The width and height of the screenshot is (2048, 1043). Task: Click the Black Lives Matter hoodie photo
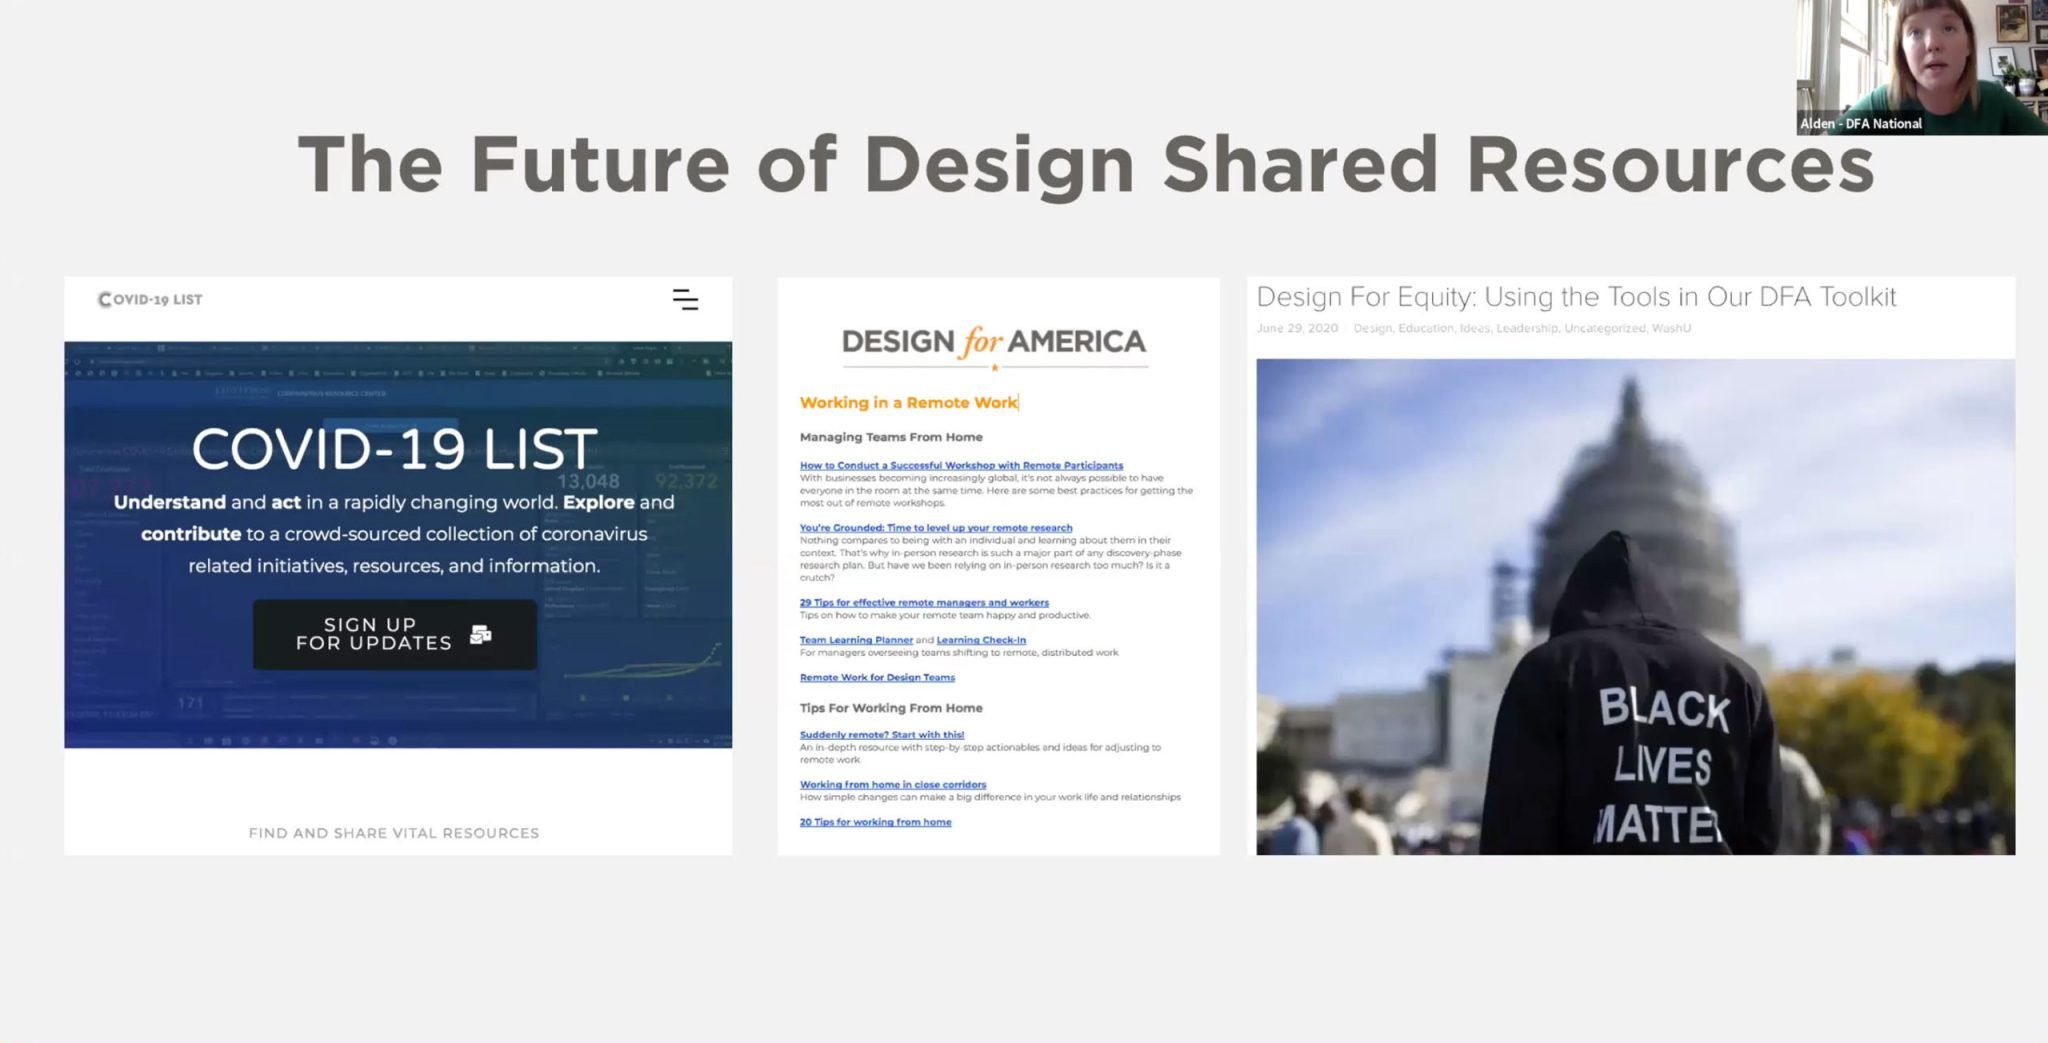coord(1635,606)
